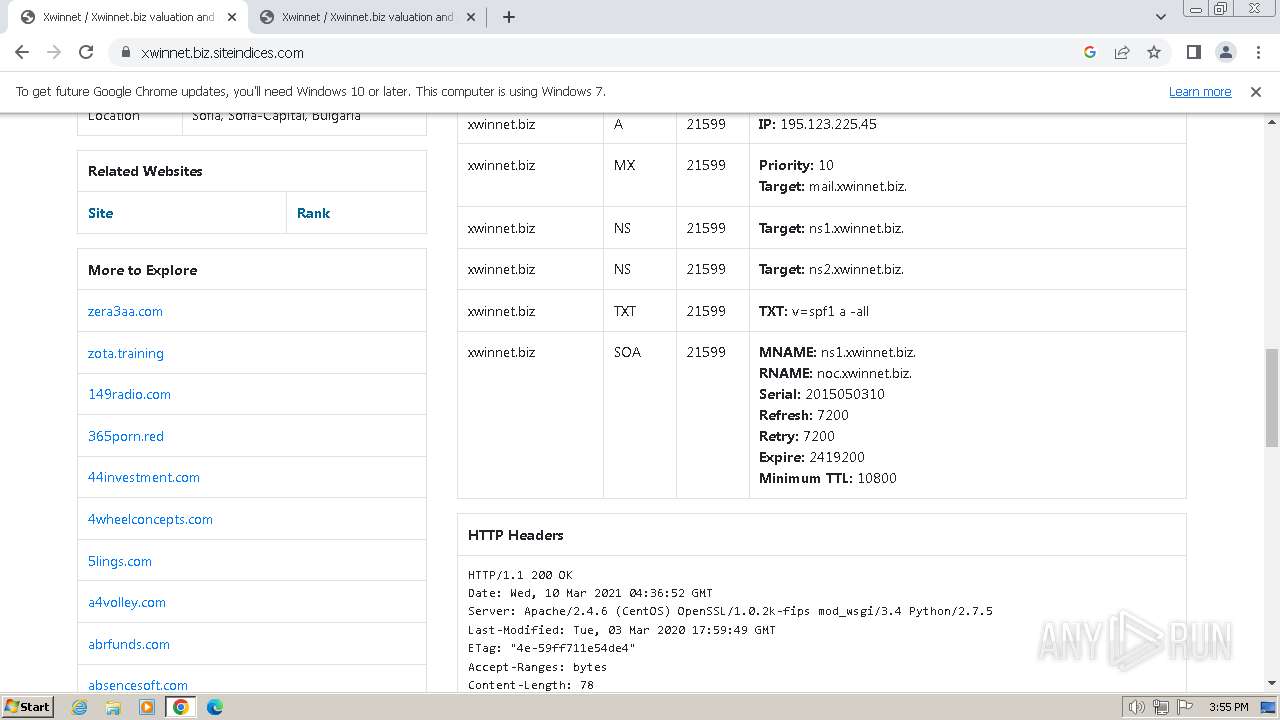Reload the current page
The image size is (1280, 720).
pos(86,52)
